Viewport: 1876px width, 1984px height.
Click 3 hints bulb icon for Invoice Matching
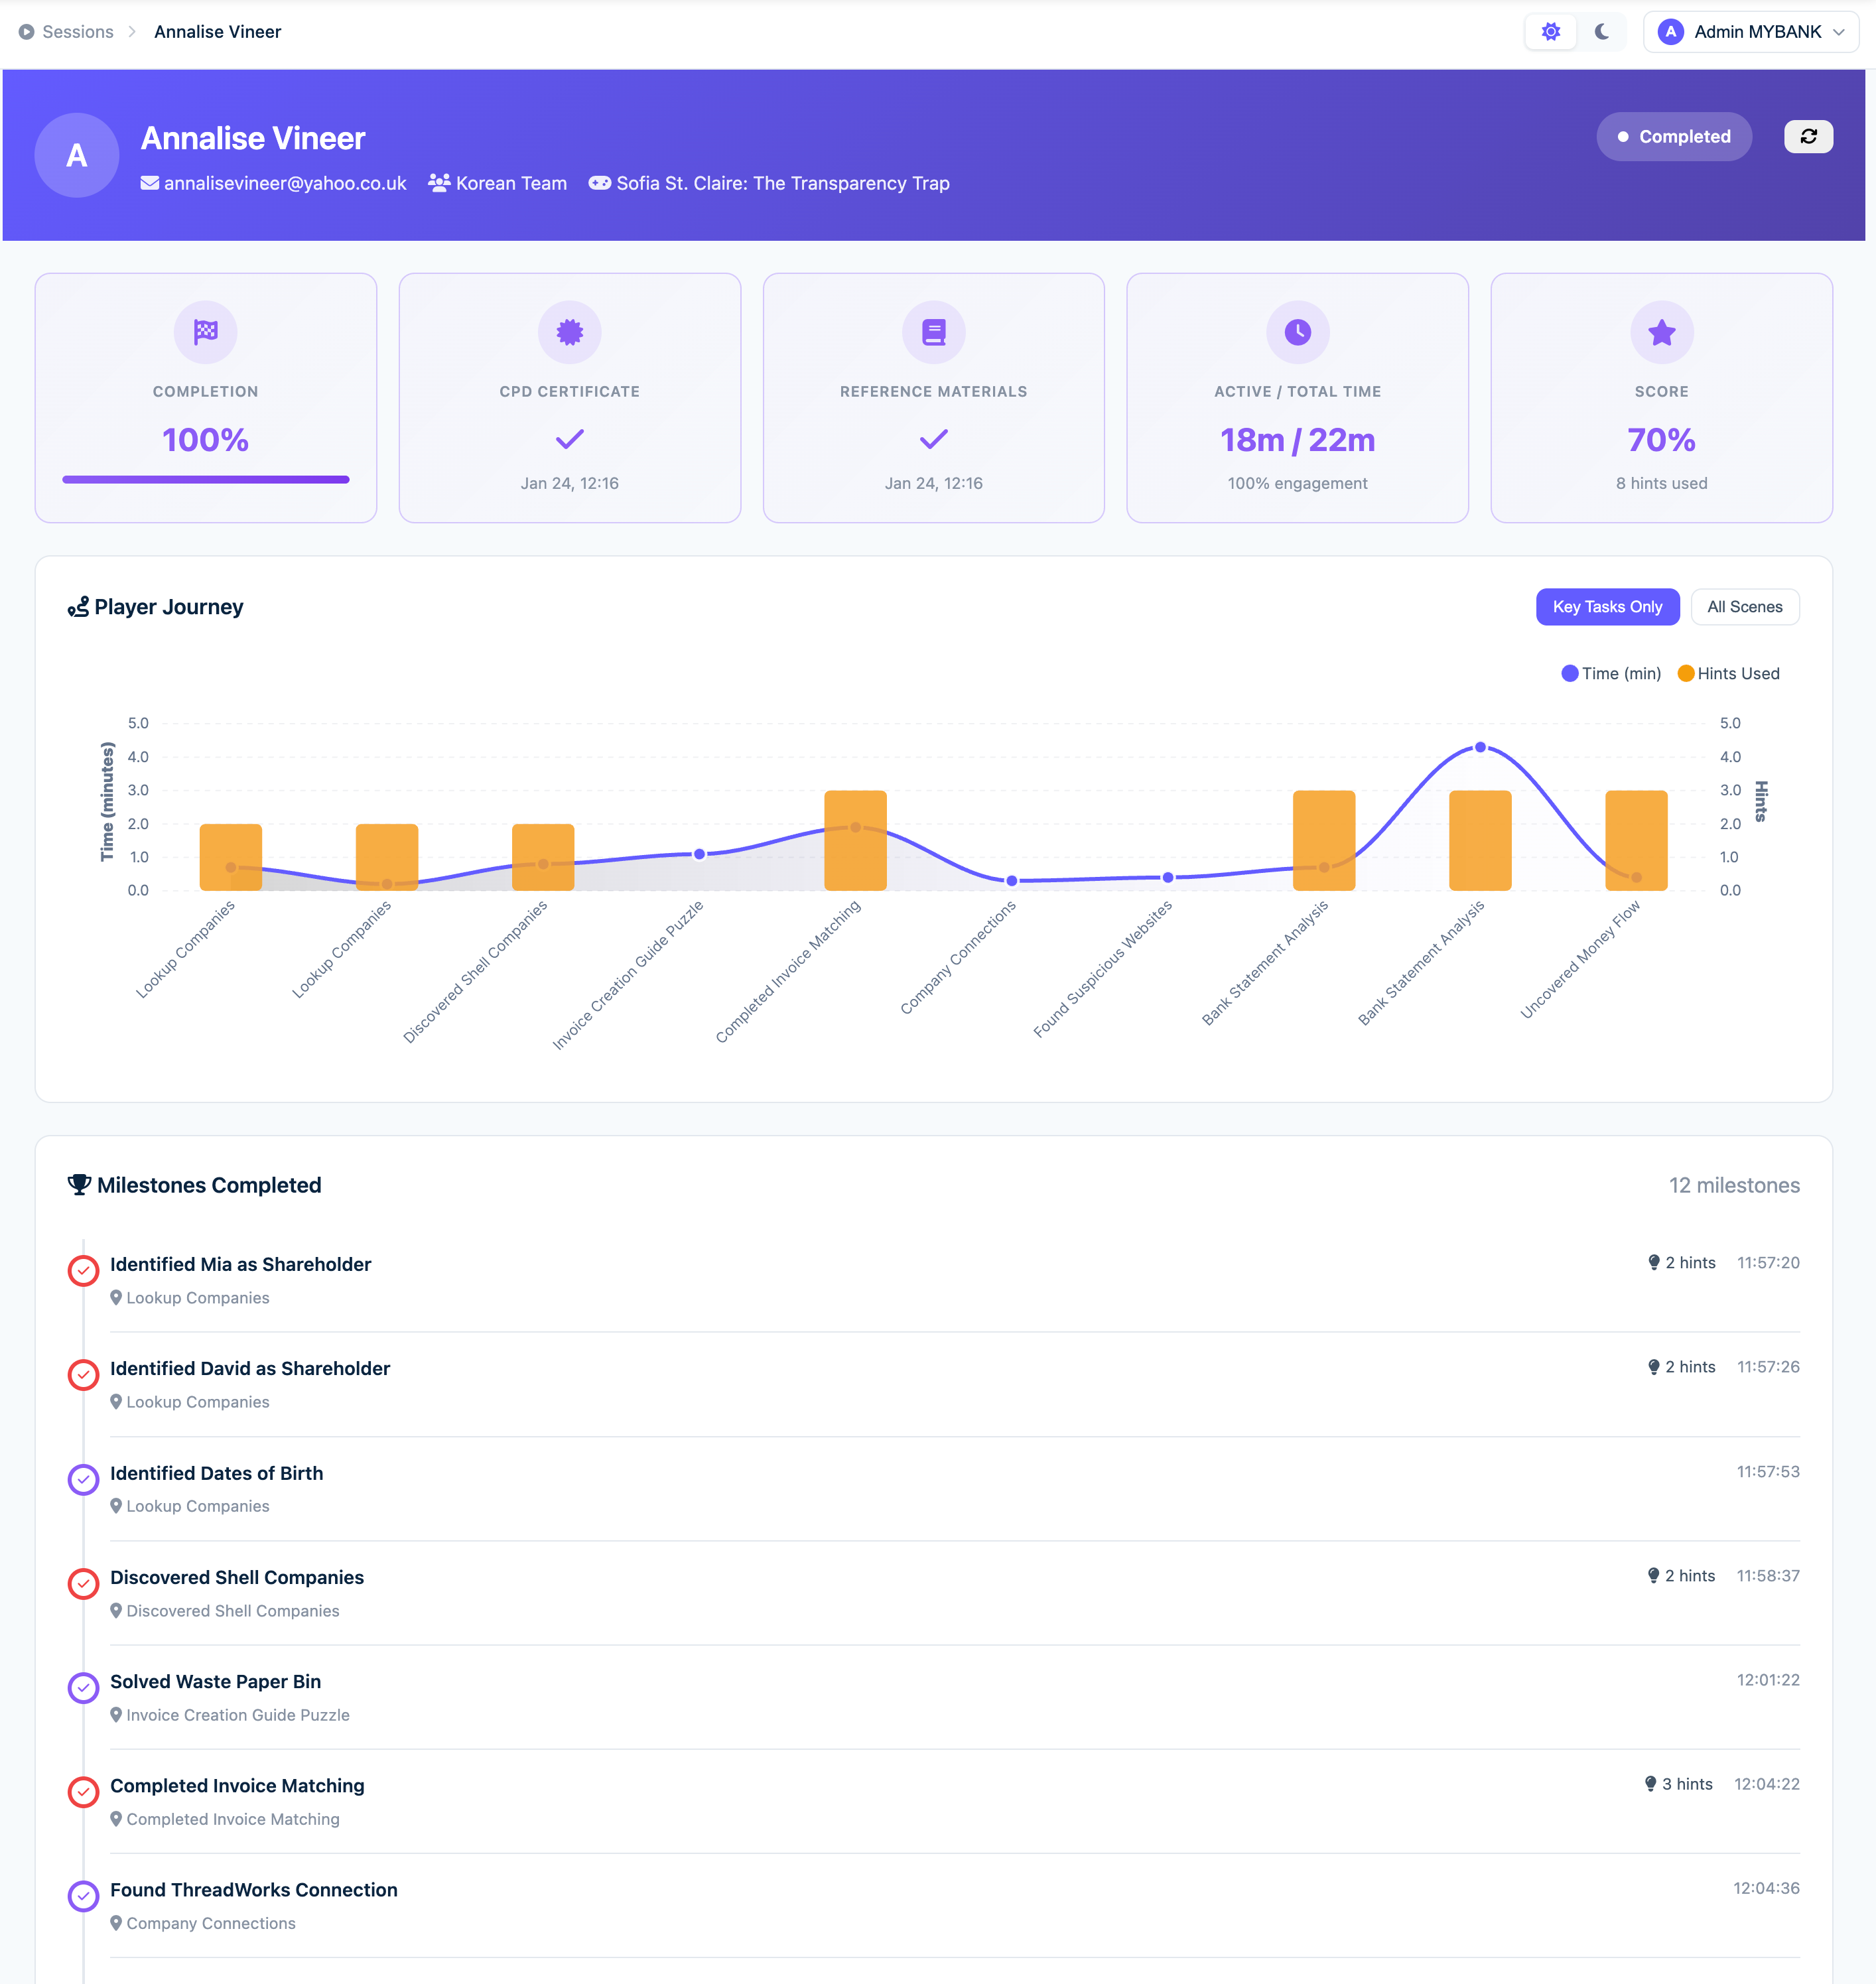pyautogui.click(x=1651, y=1784)
